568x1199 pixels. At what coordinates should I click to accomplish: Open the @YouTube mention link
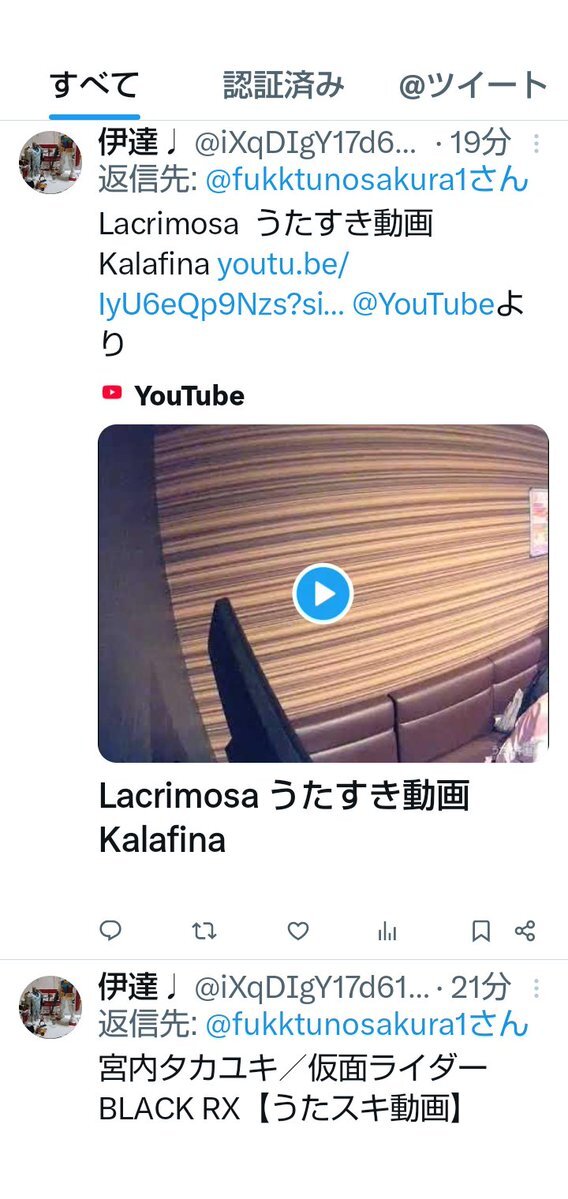point(423,304)
